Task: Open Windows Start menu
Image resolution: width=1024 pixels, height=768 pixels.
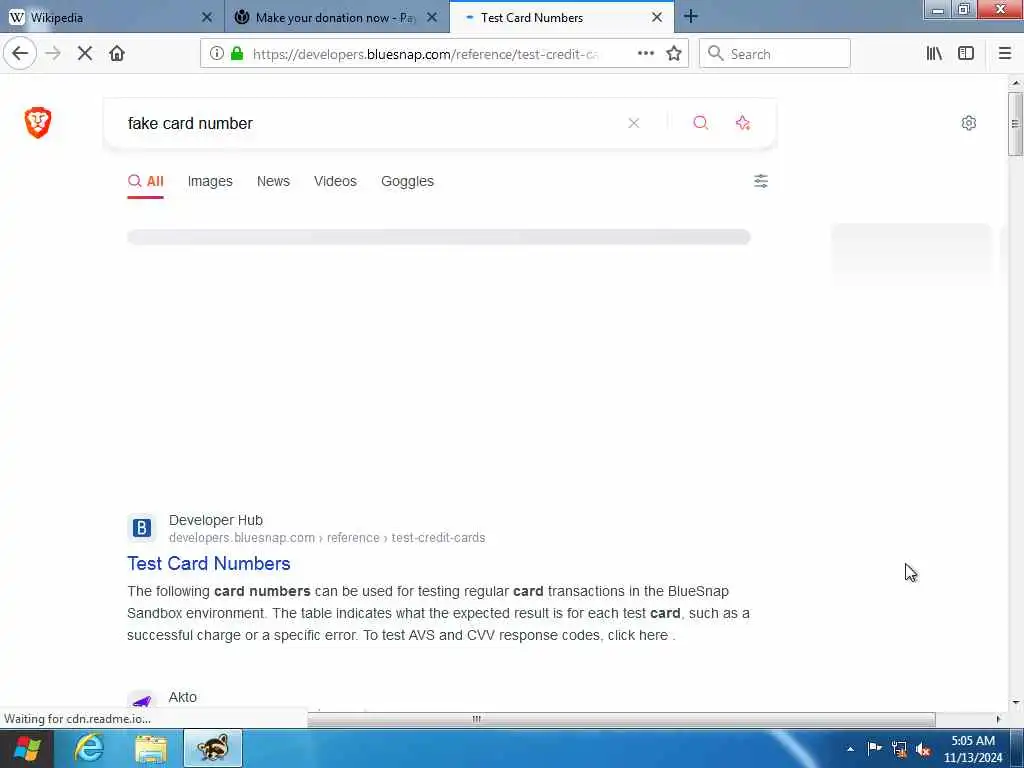Action: pyautogui.click(x=26, y=748)
